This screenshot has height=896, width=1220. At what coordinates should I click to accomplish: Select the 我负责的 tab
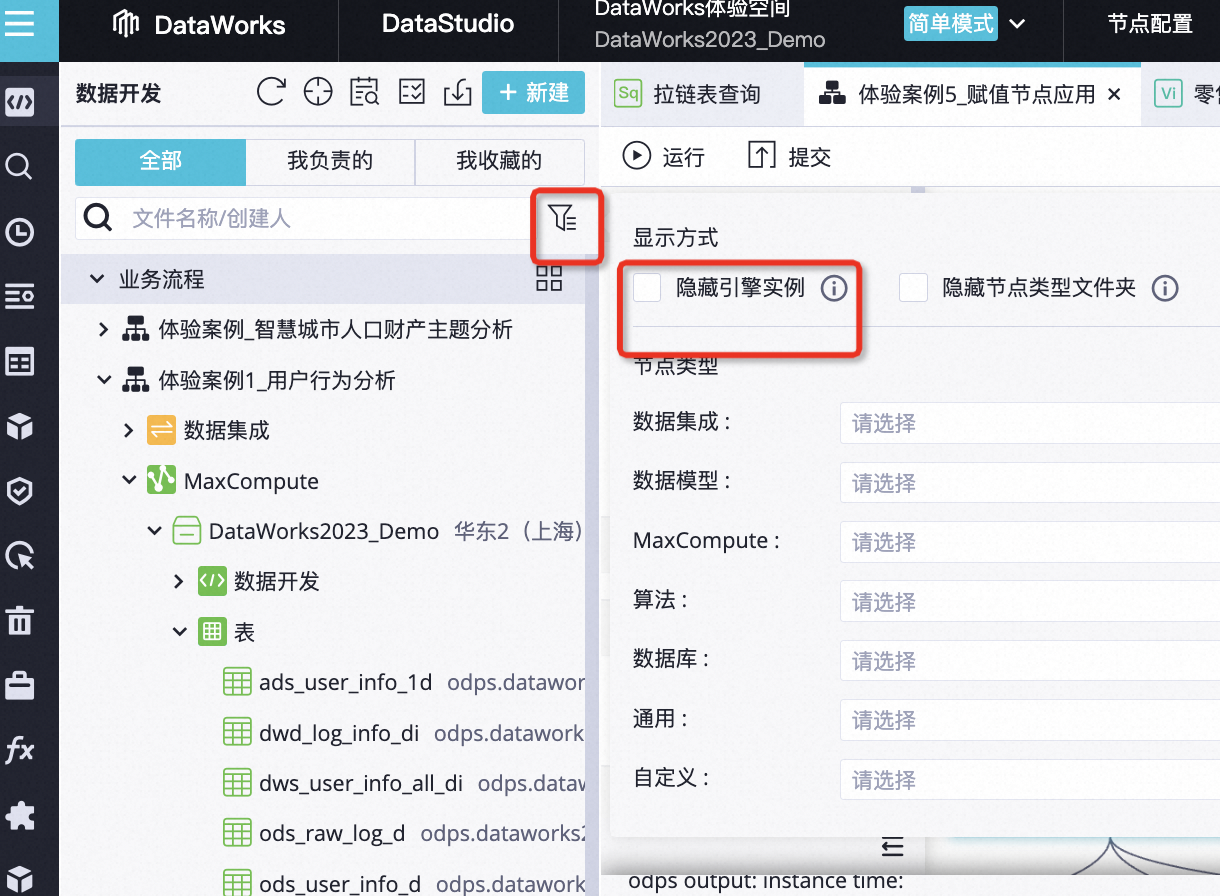point(330,161)
